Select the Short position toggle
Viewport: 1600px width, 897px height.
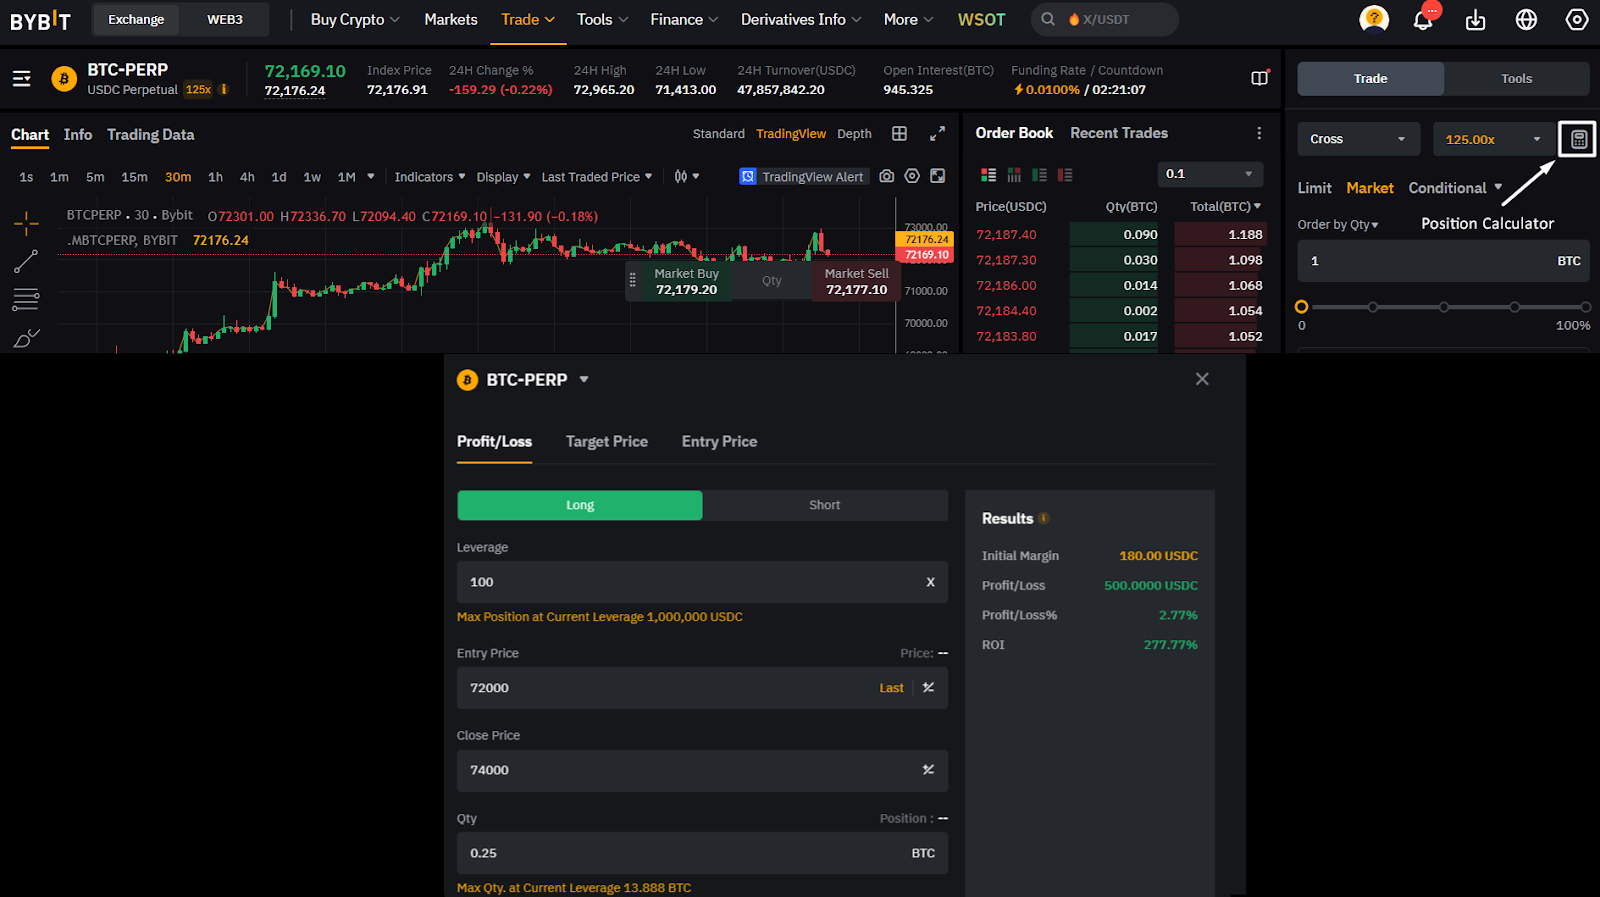(825, 505)
